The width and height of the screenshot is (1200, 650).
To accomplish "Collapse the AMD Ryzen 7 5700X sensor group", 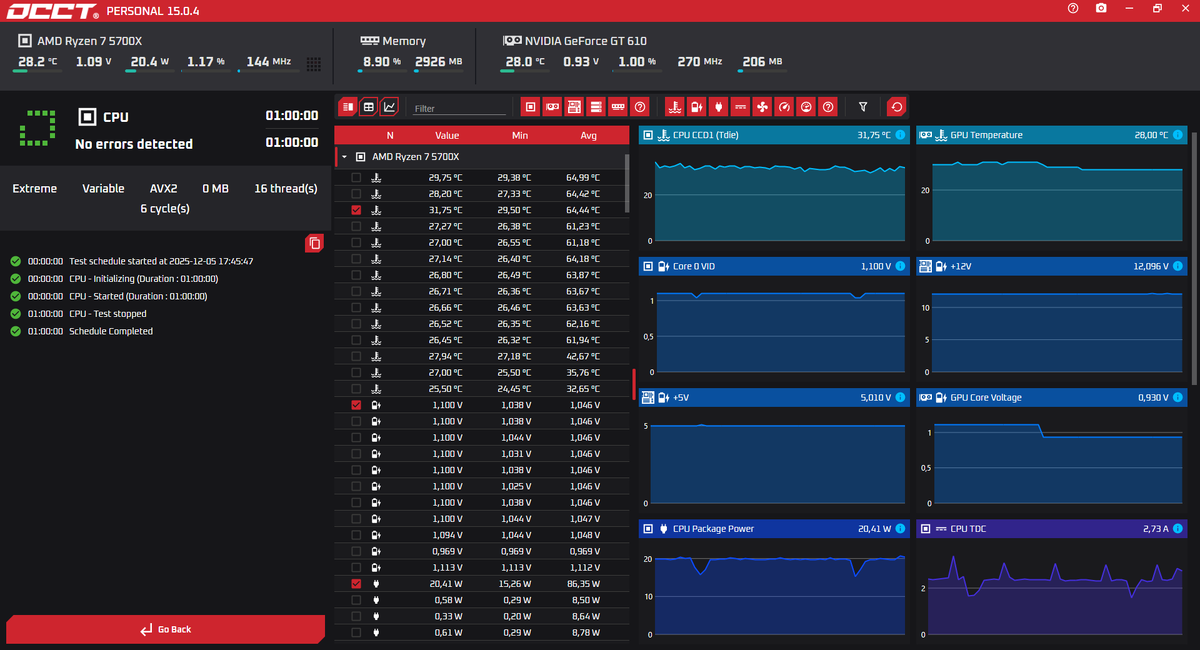I will [x=344, y=157].
